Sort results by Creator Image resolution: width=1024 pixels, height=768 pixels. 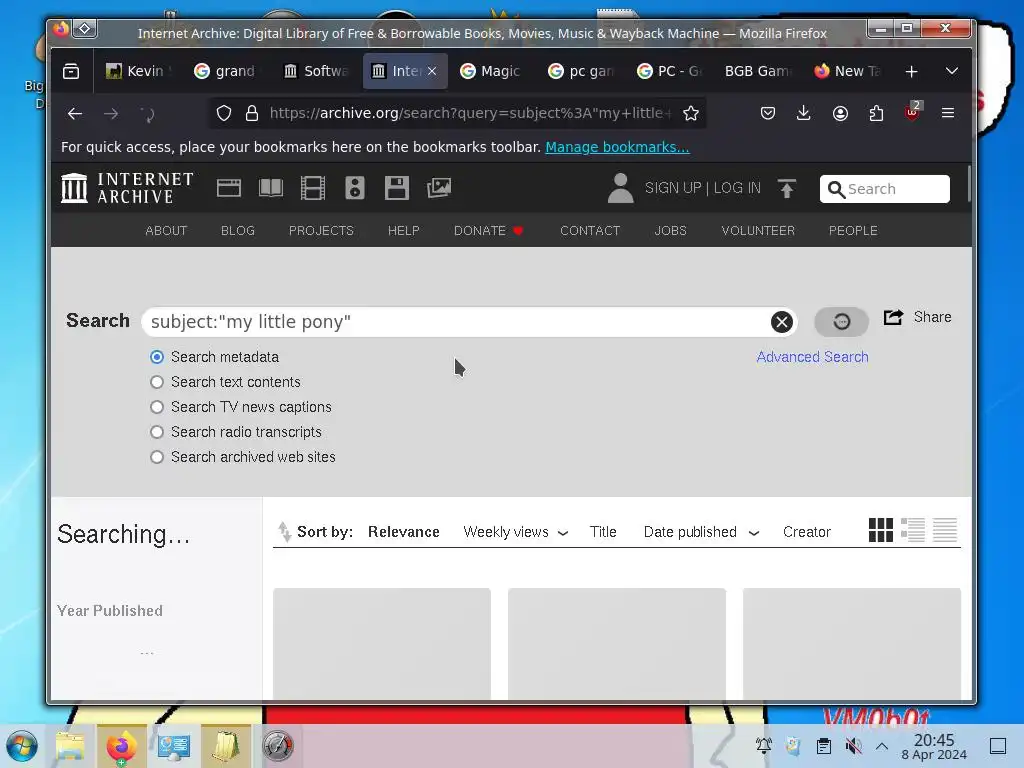point(807,532)
